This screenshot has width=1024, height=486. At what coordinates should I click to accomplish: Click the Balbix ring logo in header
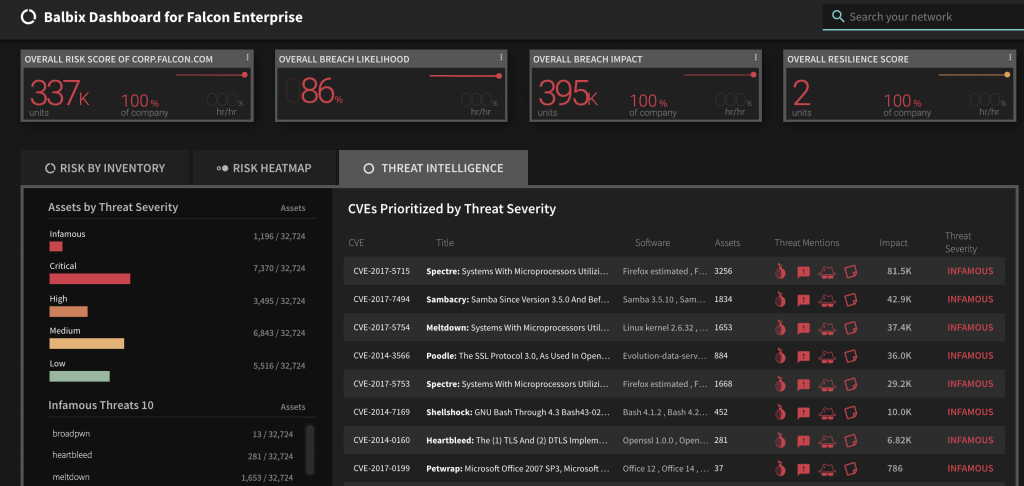click(x=28, y=17)
